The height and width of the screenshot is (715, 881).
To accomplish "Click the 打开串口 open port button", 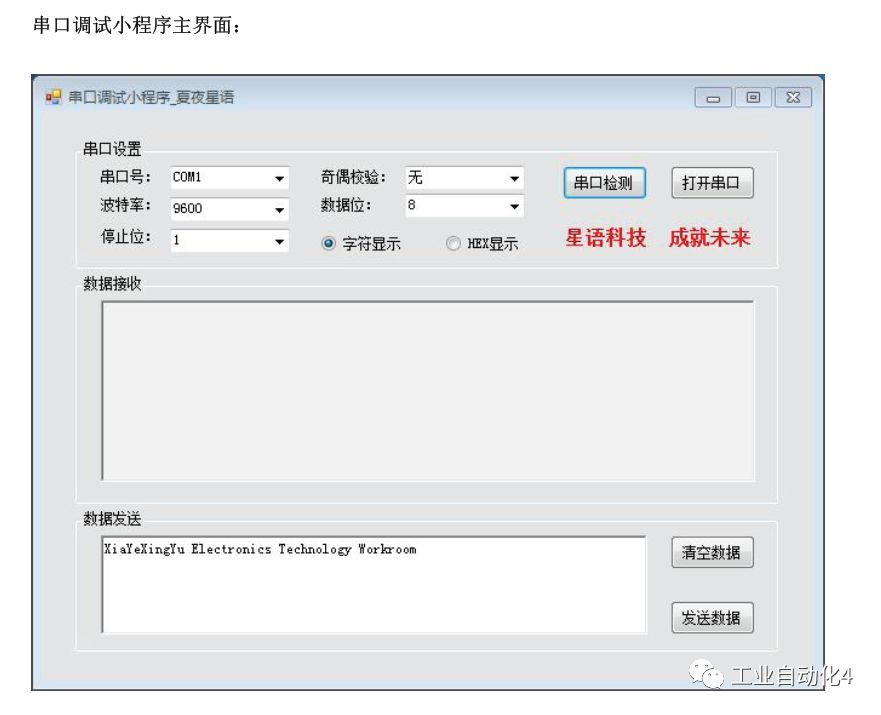I will click(x=711, y=183).
